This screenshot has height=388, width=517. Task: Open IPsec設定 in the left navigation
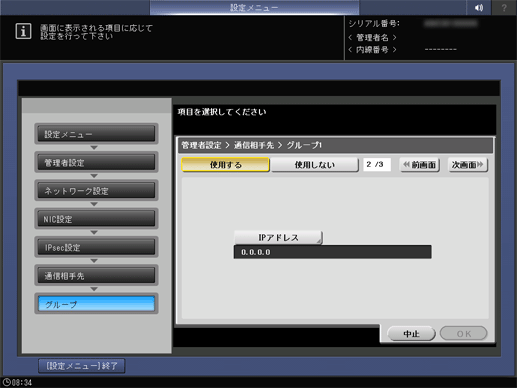[96, 247]
